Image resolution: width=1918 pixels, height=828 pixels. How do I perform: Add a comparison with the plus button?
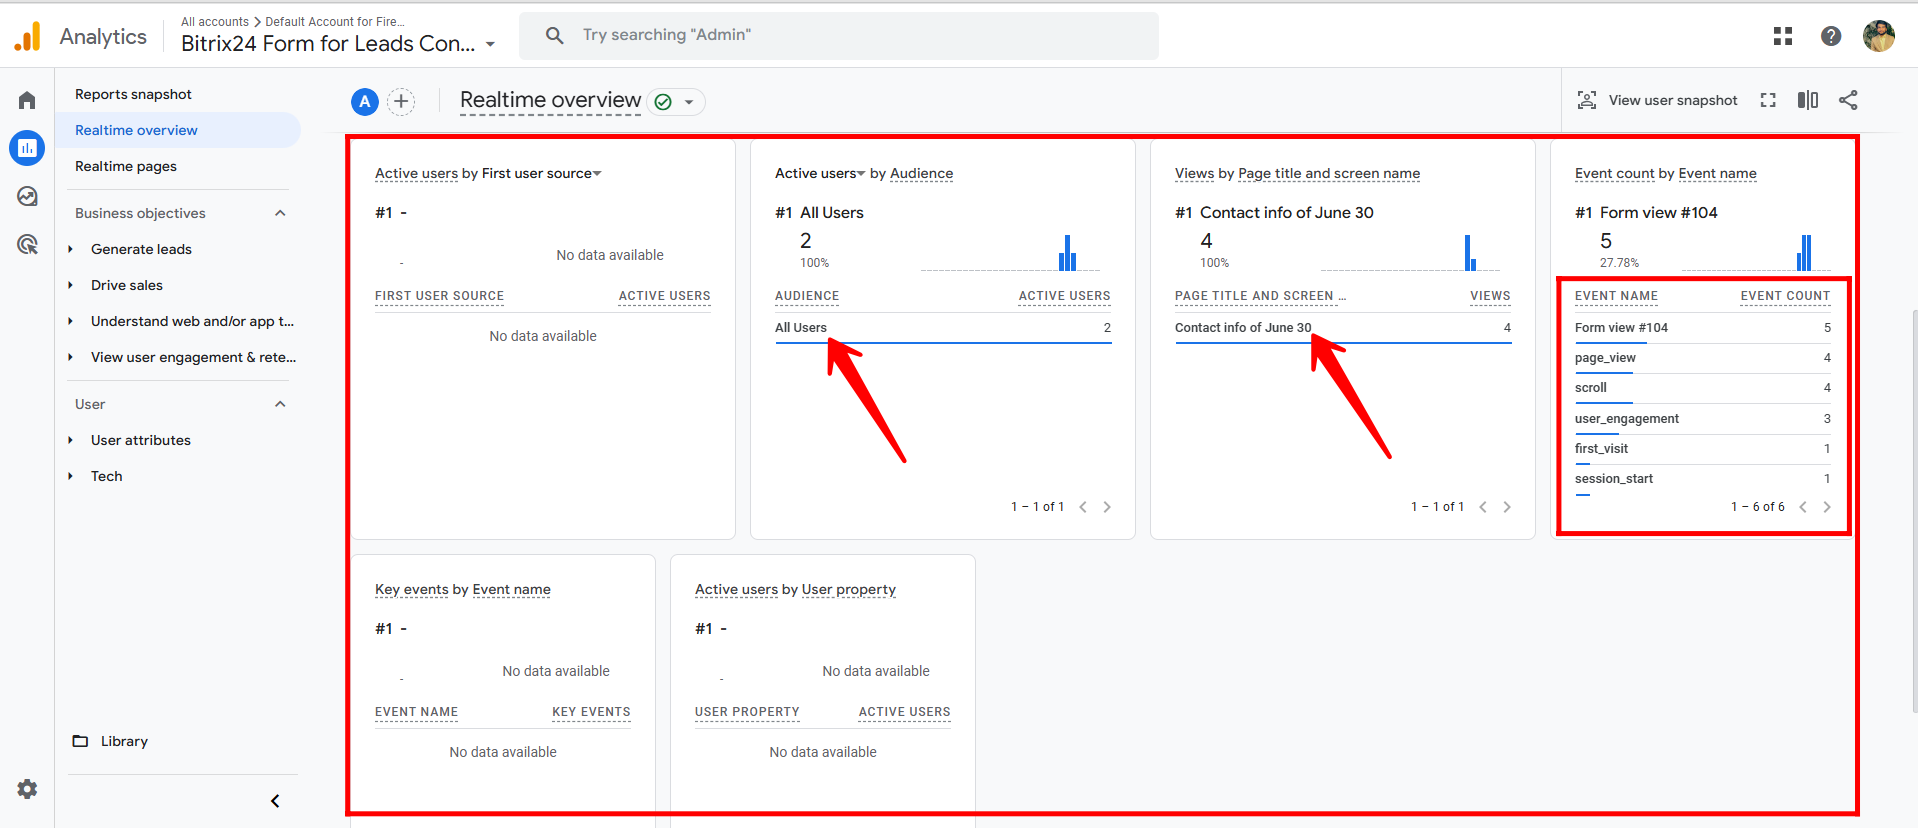pos(401,101)
